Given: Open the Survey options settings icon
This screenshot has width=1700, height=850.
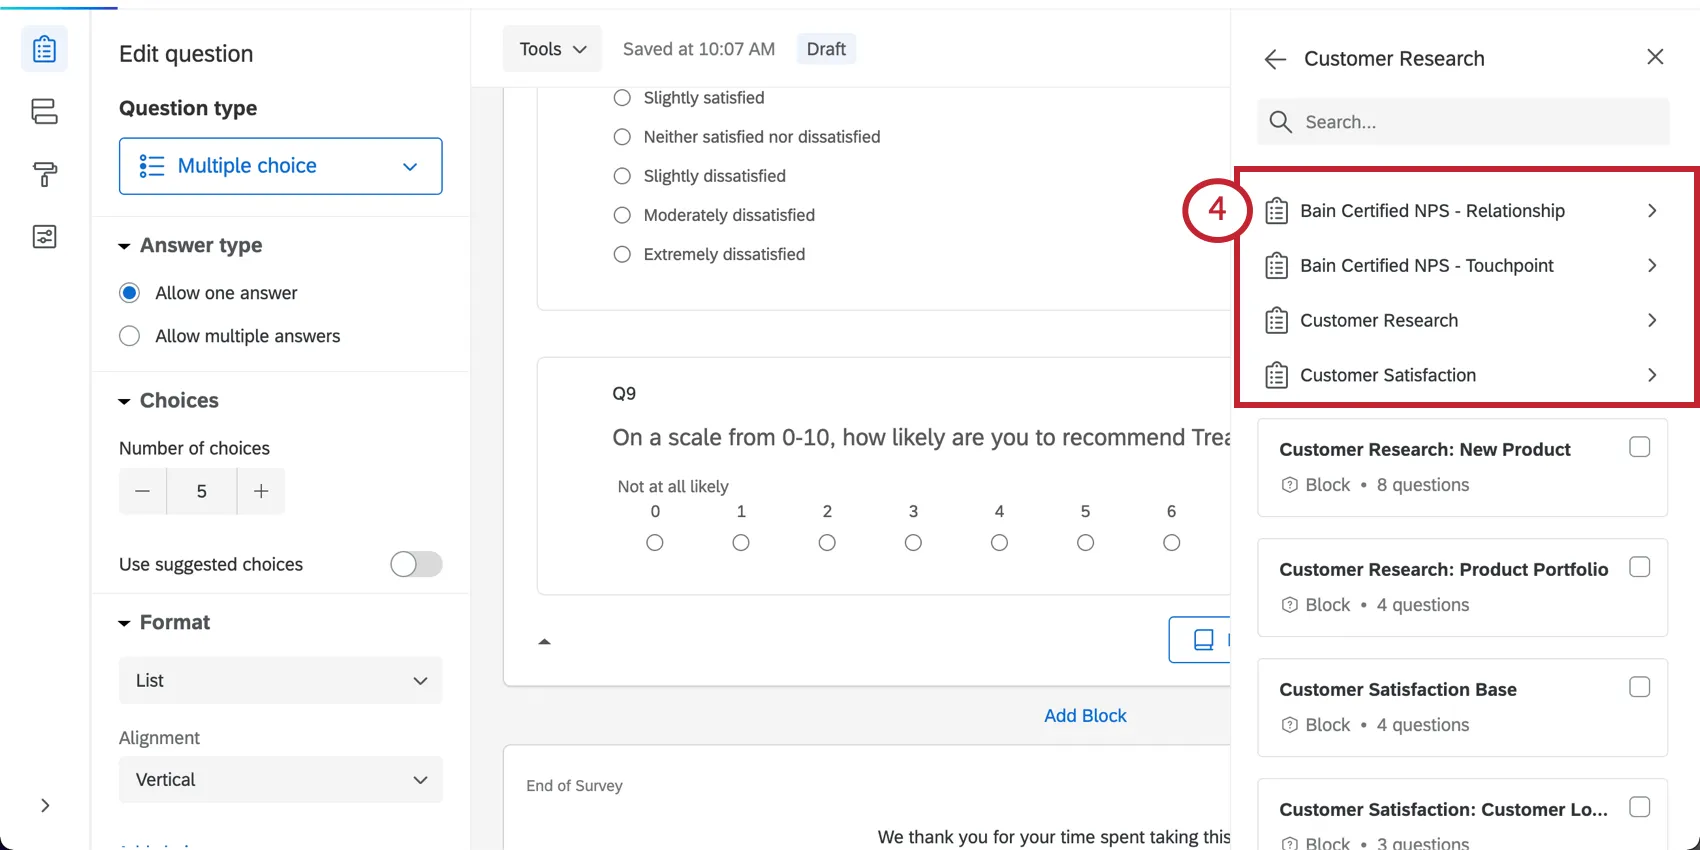Looking at the screenshot, I should click(x=43, y=237).
